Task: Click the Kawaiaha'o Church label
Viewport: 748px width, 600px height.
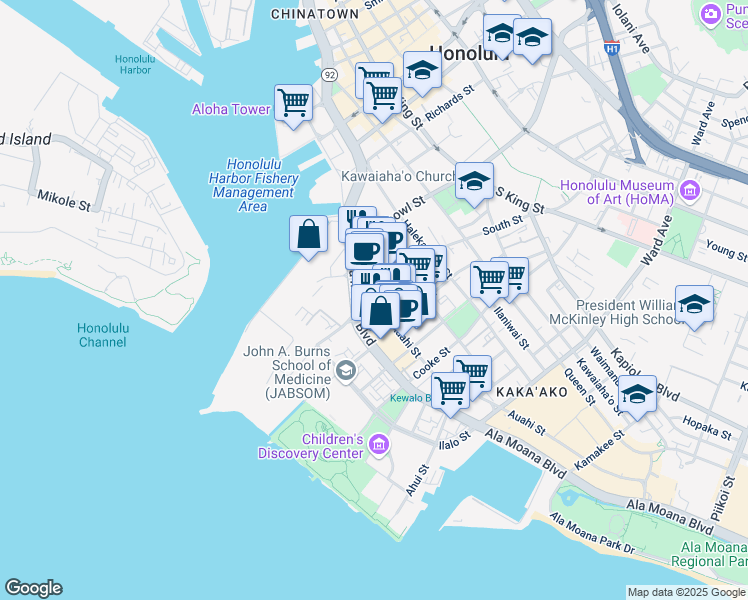Action: coord(398,176)
